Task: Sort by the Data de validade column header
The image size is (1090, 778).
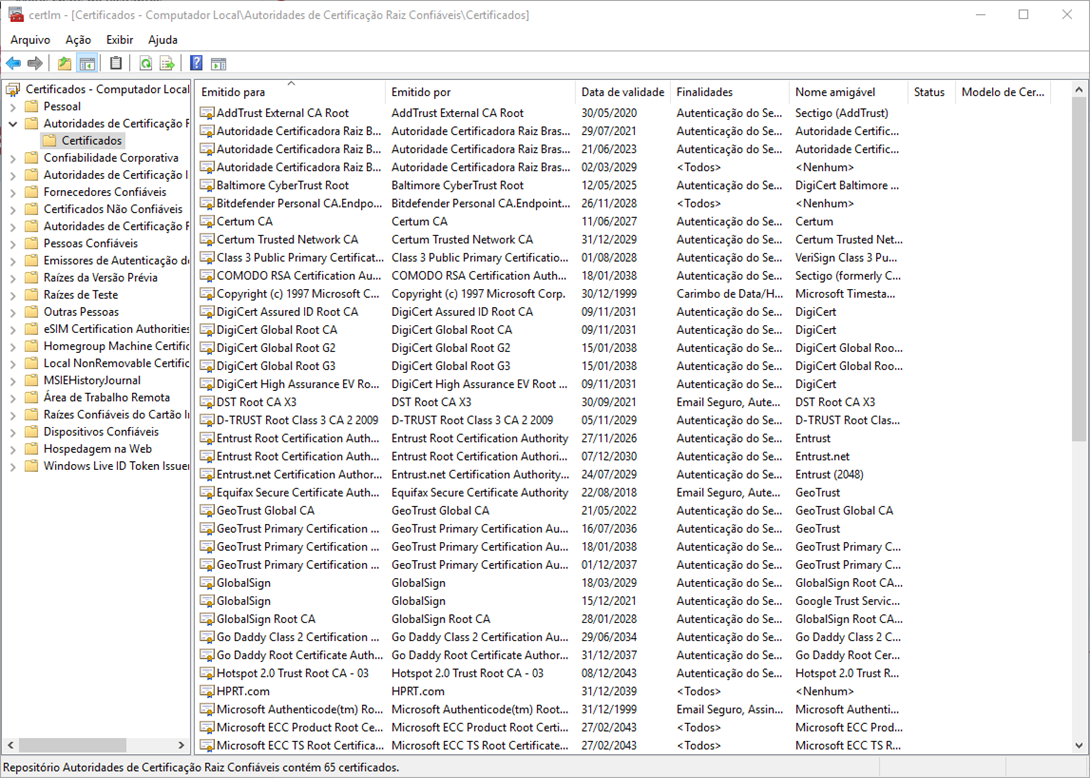Action: pos(623,92)
